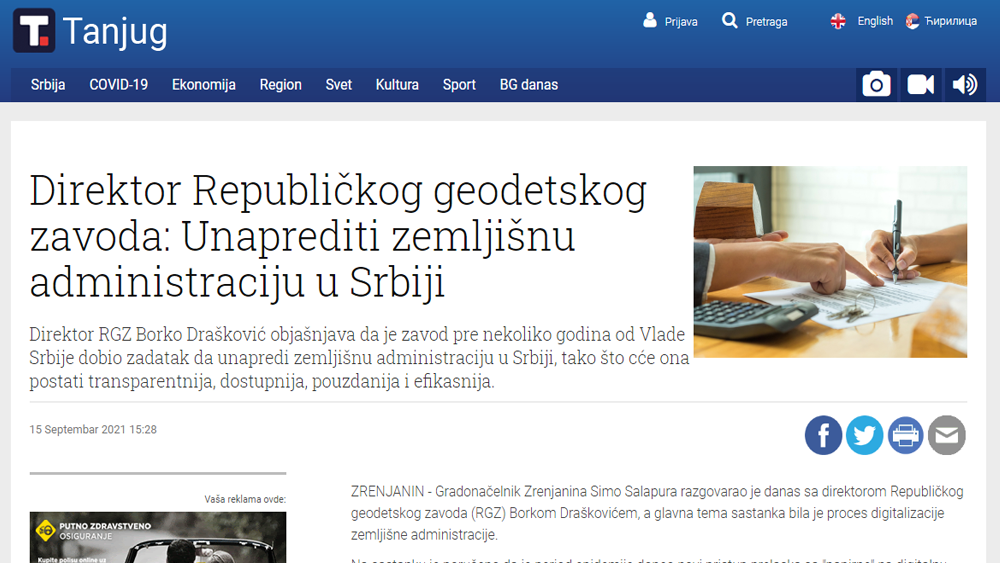1000x563 pixels.
Task: Click the Serbian flag Ћирилица icon
Action: (913, 21)
